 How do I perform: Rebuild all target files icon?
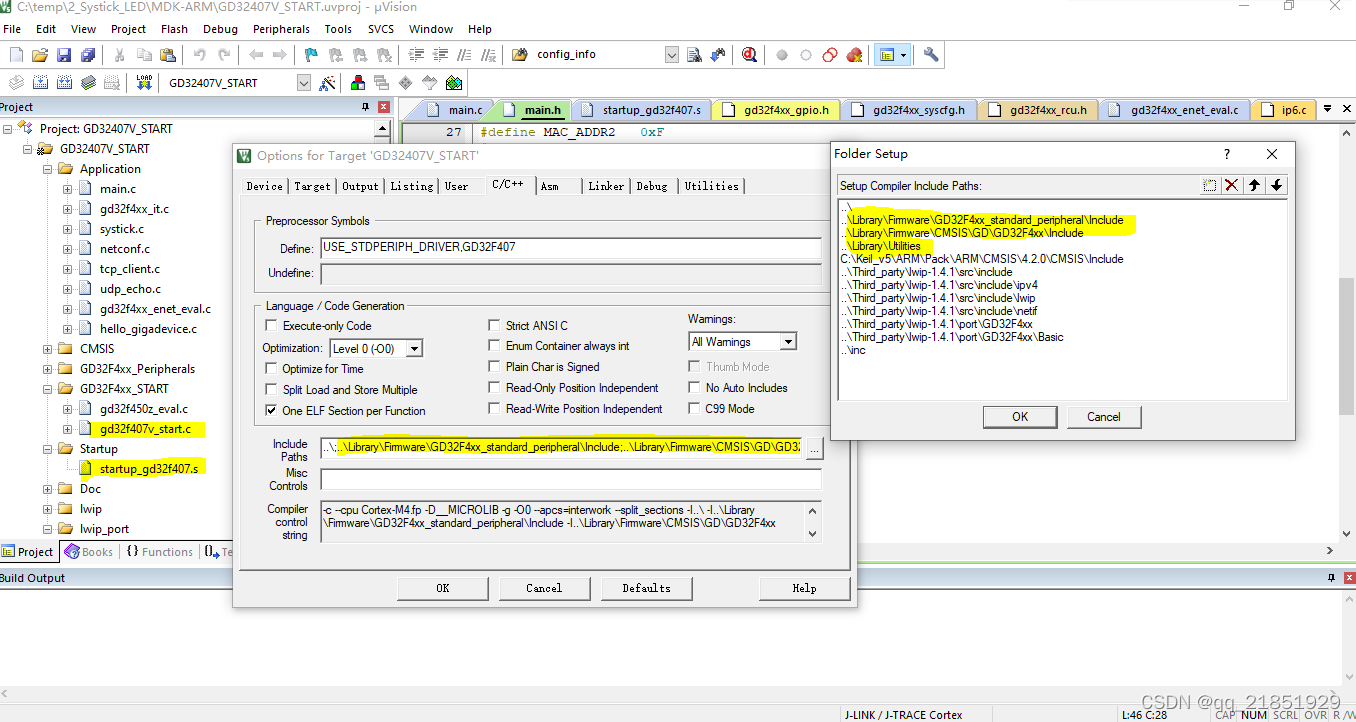click(x=65, y=83)
